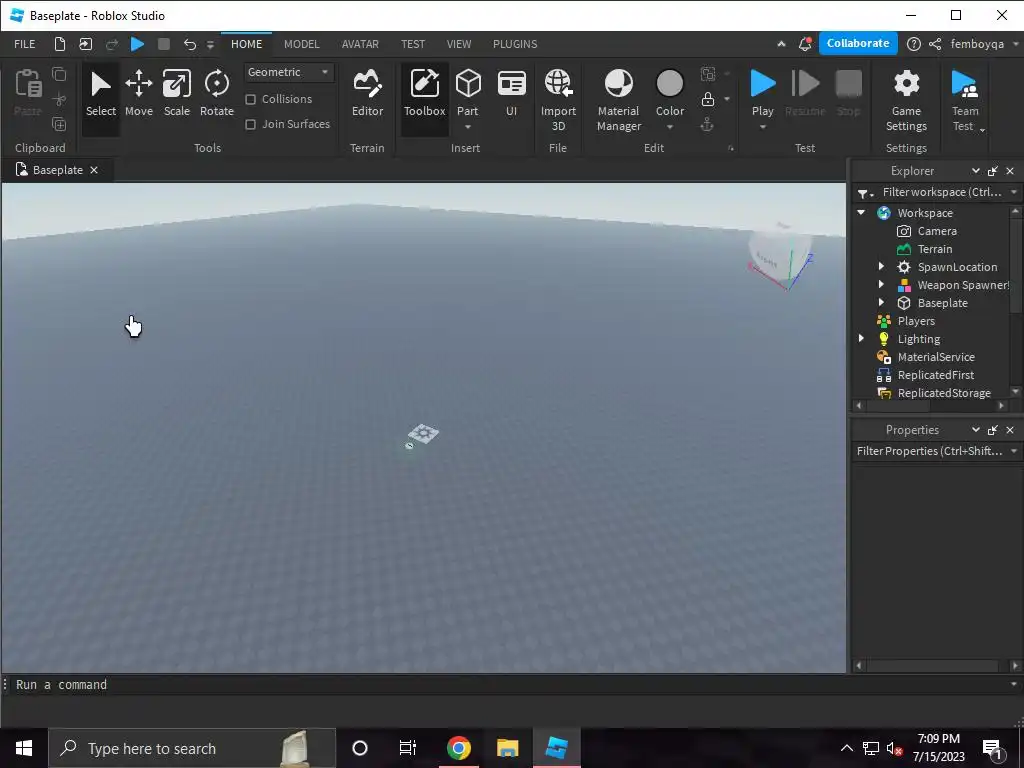Click Import 3D

558,101
